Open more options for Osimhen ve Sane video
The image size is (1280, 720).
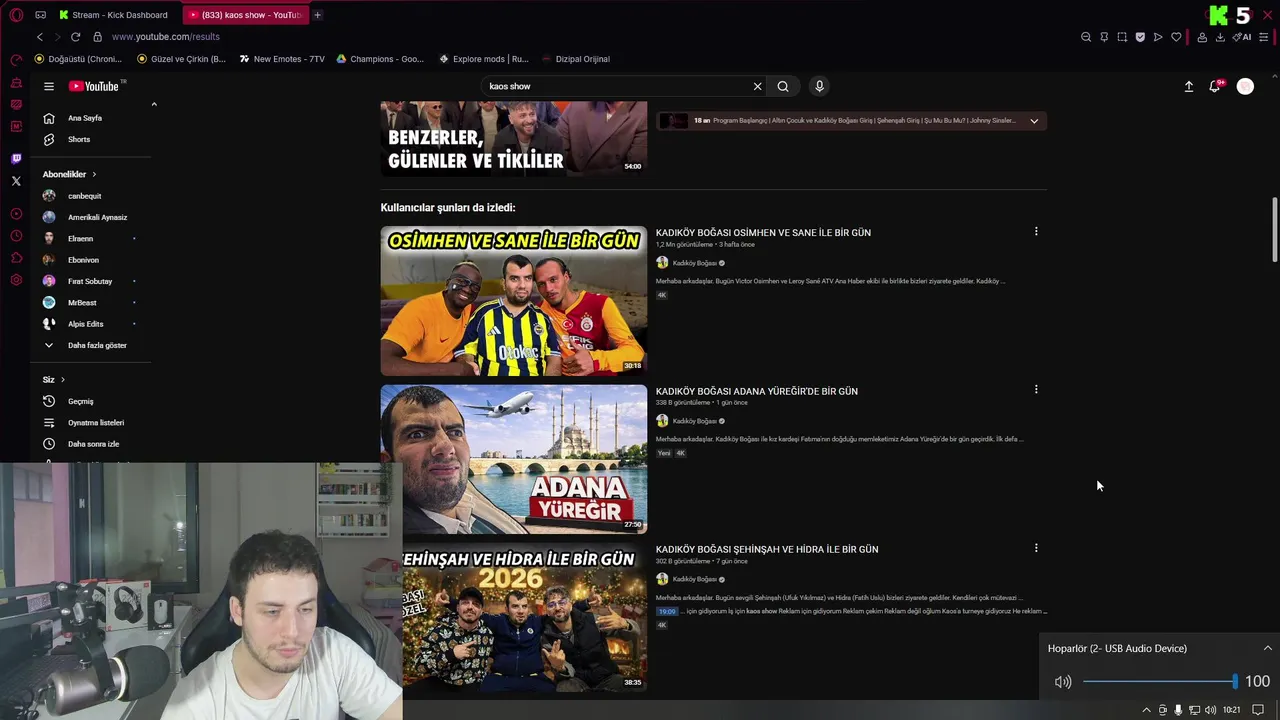click(1036, 231)
